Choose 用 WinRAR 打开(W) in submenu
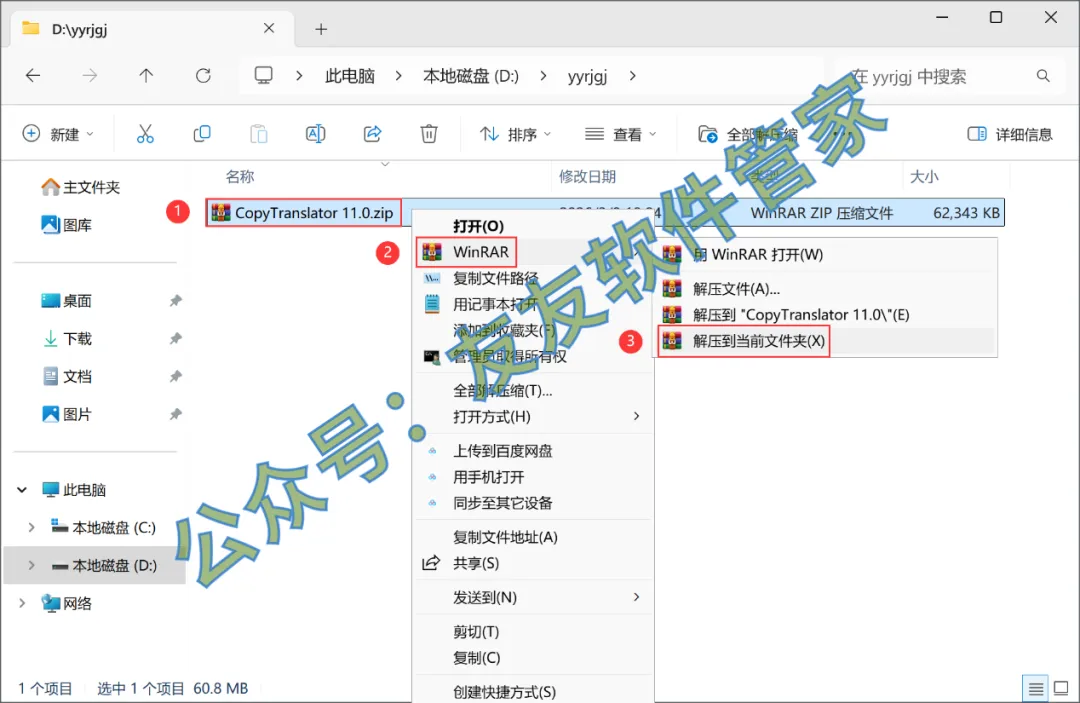 coord(825,254)
